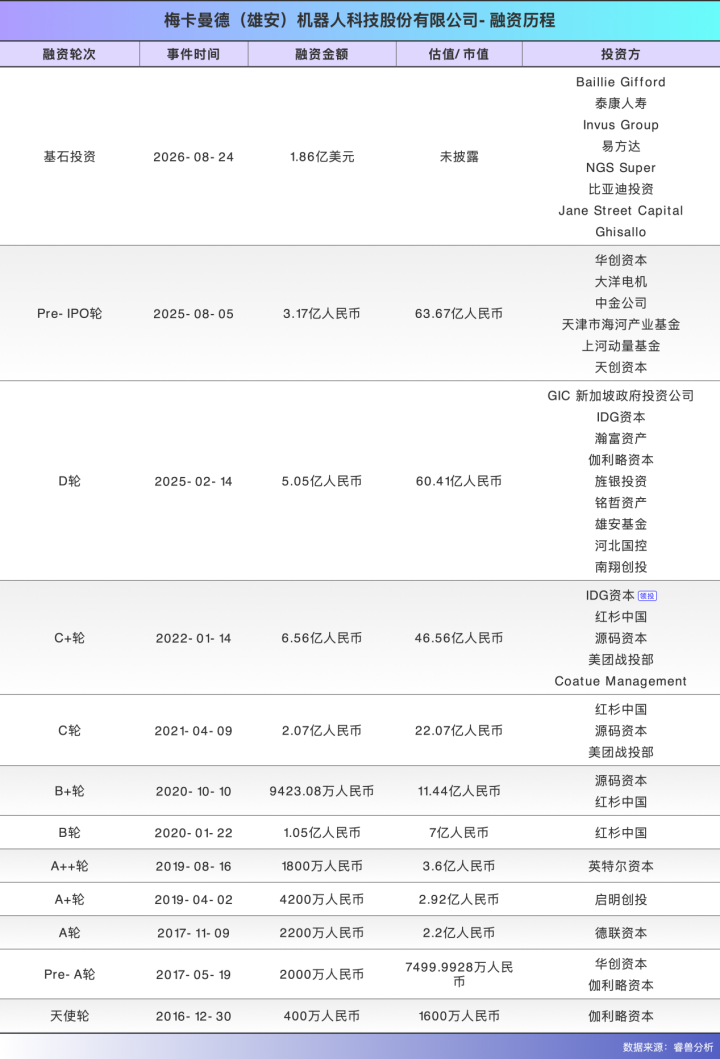Select the D轮 round cell
Viewport: 720px width, 1059px height.
click(x=70, y=481)
